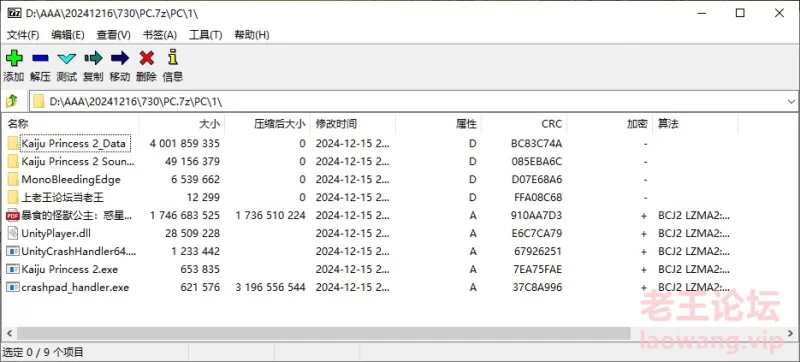Select the 上老王论坛当老王 folder name

(x=63, y=197)
